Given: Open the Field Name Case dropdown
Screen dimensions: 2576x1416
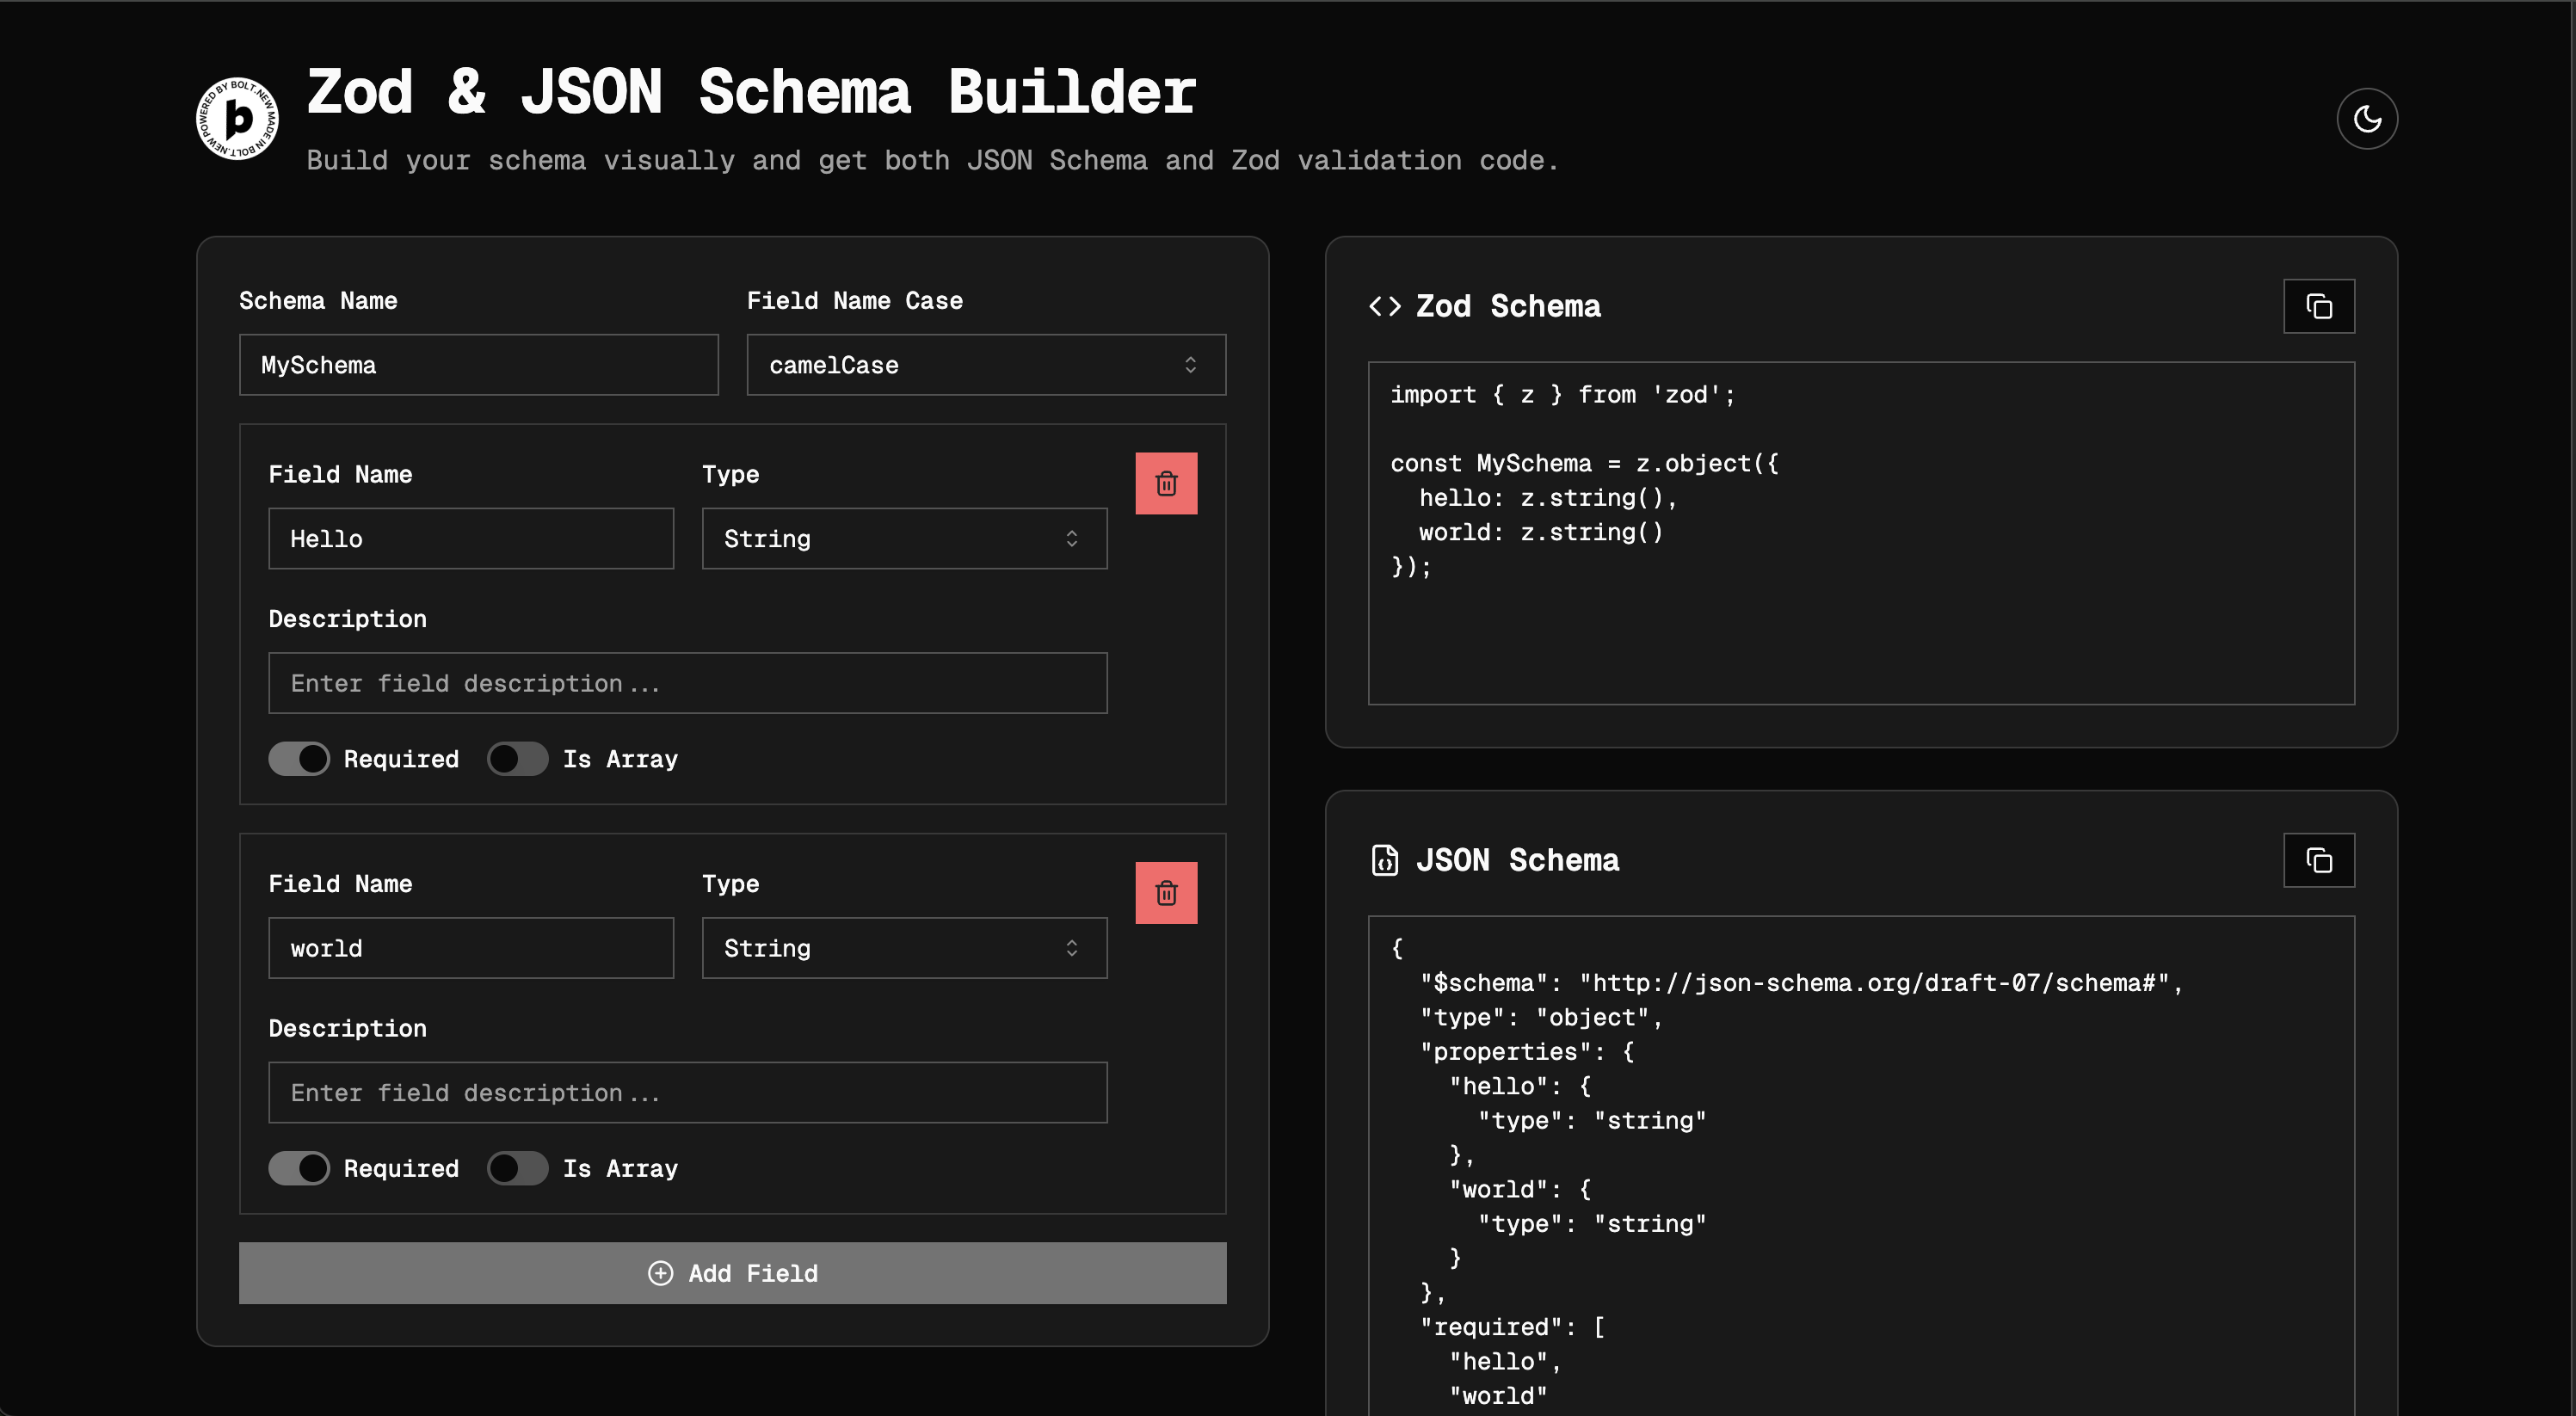Looking at the screenshot, I should [986, 365].
